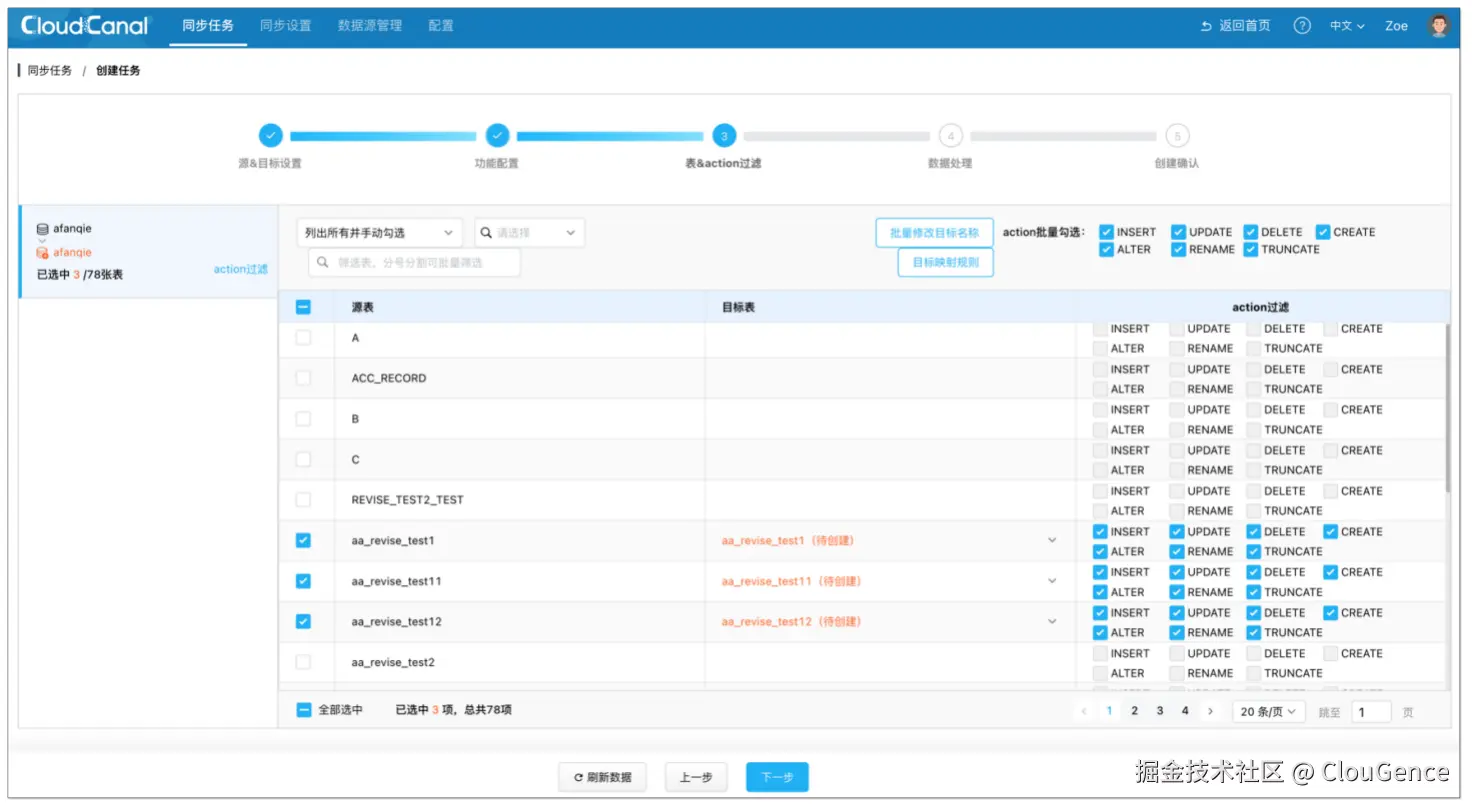Expand the chevron under afanqie source

(x=42, y=241)
